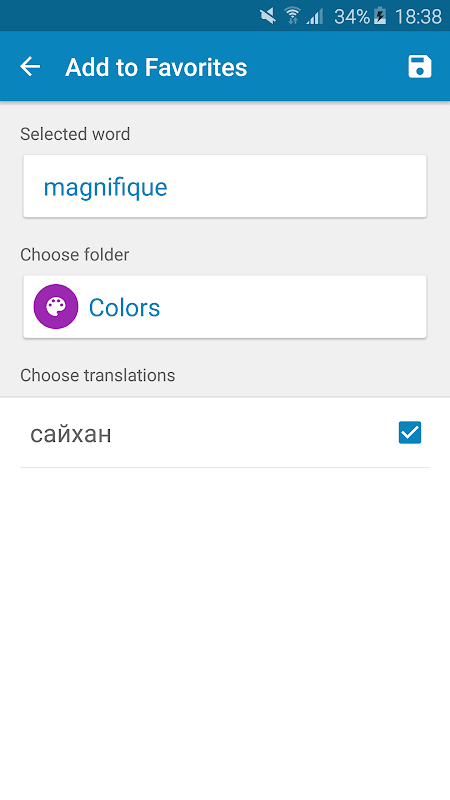
Task: Tap the Selected word label
Action: [x=75, y=134]
